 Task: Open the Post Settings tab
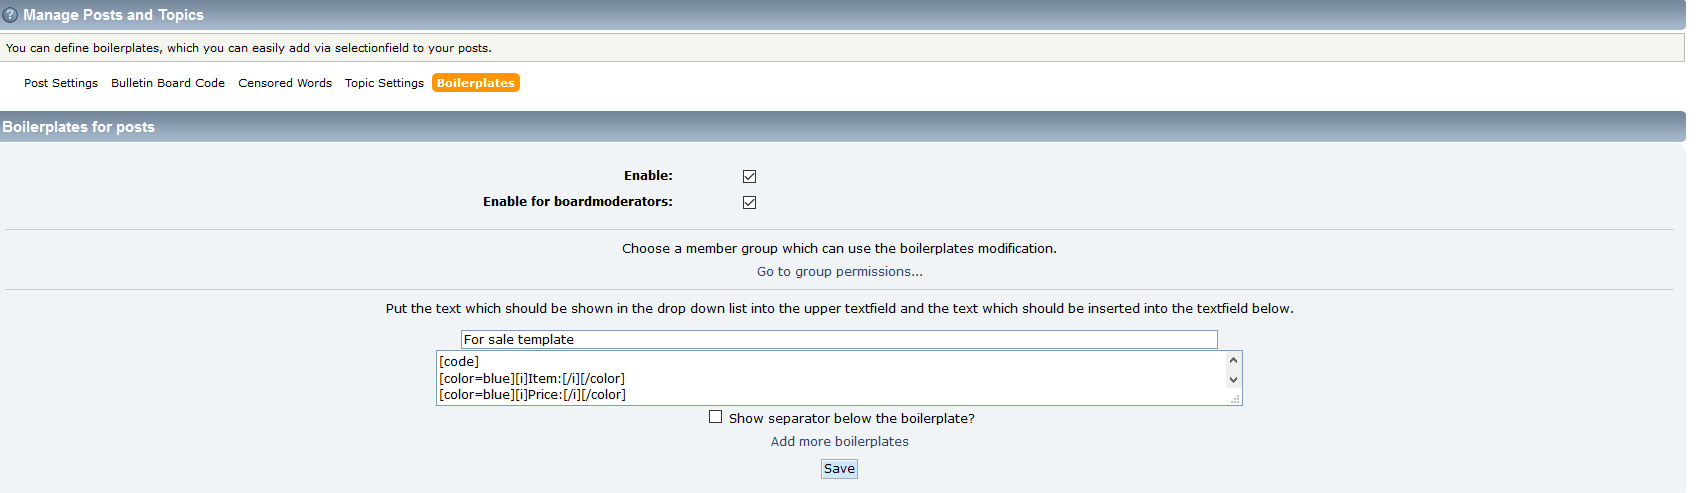tap(61, 83)
